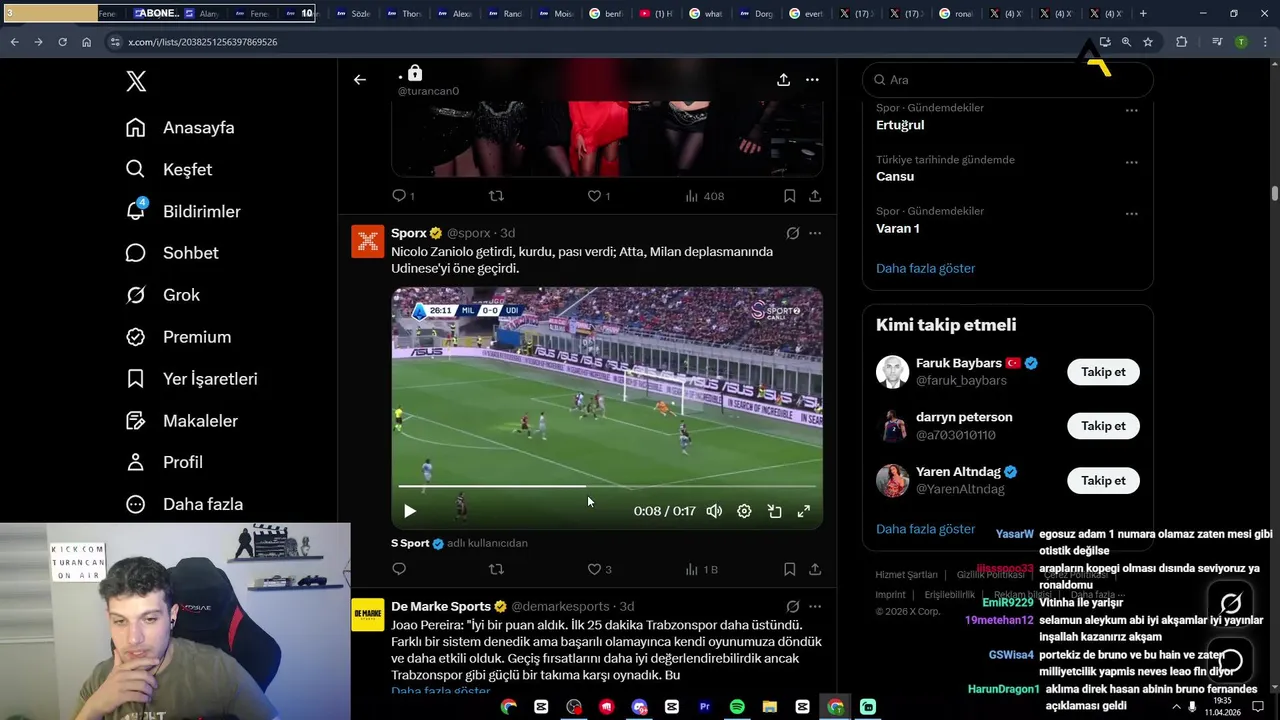Enter fullscreen on the video
This screenshot has height=720, width=1280.
pyautogui.click(x=803, y=511)
